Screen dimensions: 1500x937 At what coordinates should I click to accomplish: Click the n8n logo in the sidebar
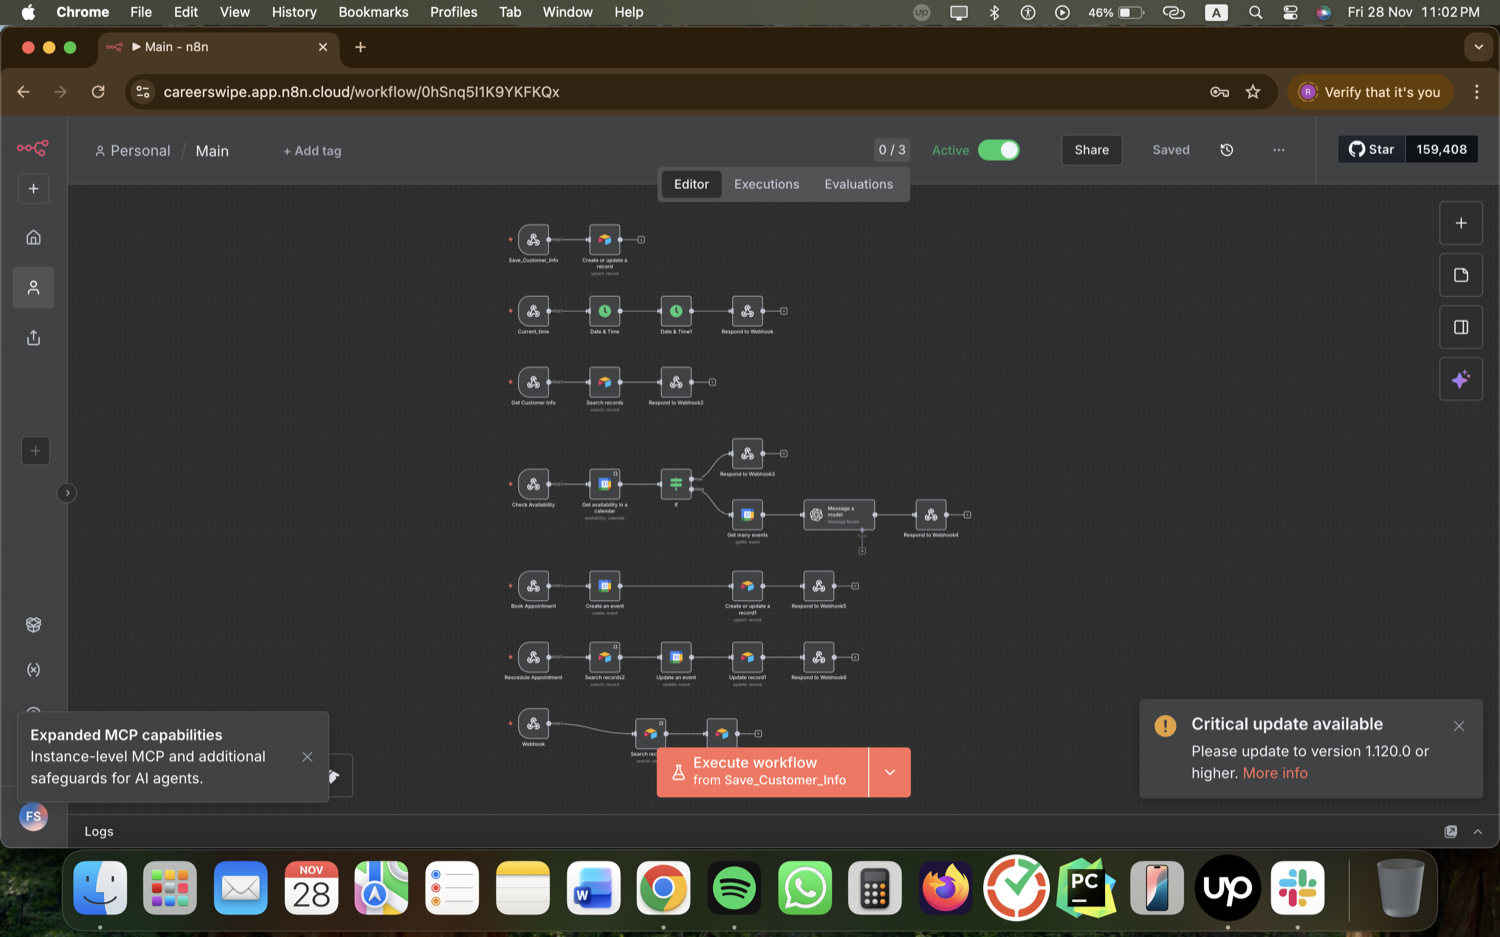33,148
